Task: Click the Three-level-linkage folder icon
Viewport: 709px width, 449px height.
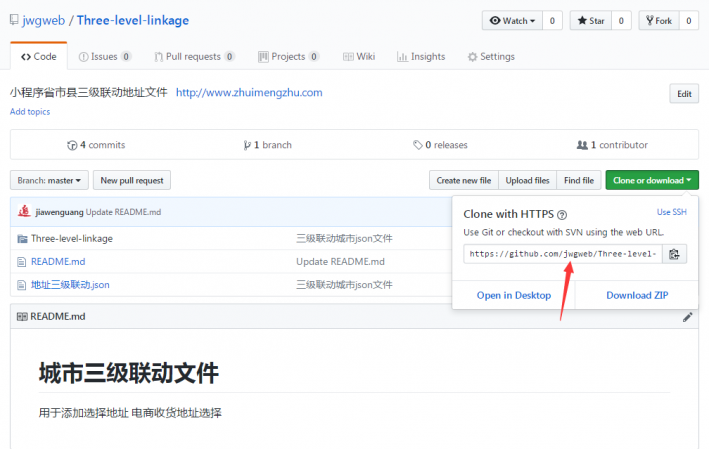Action: coord(22,239)
